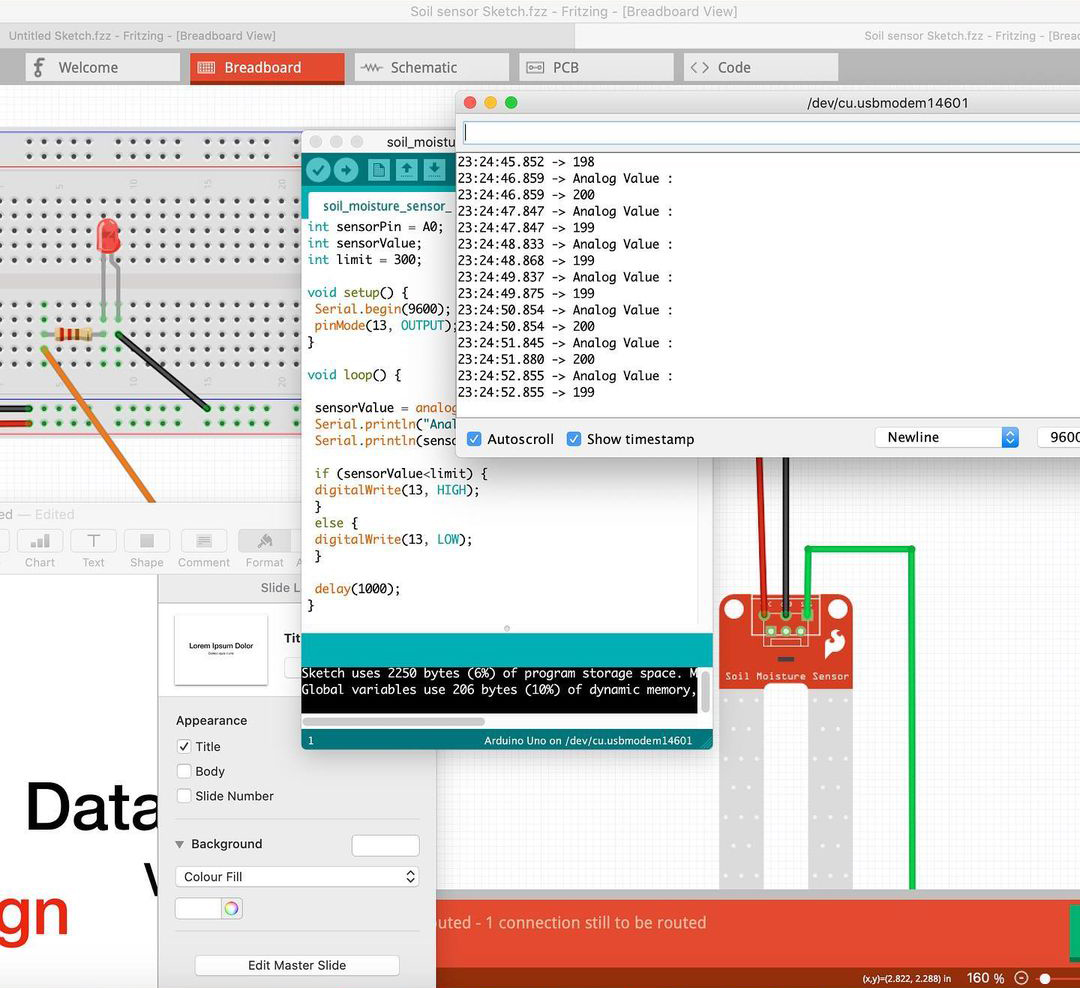Select the red LED on the breadboard

pos(108,236)
